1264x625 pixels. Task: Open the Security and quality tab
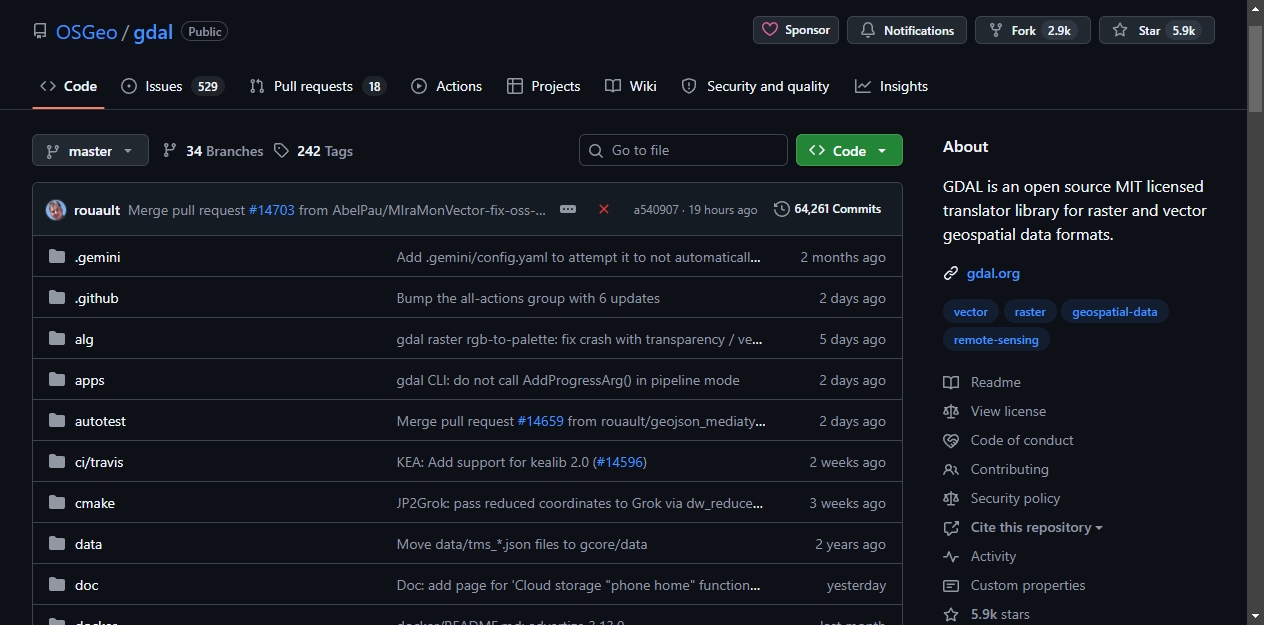(x=755, y=86)
